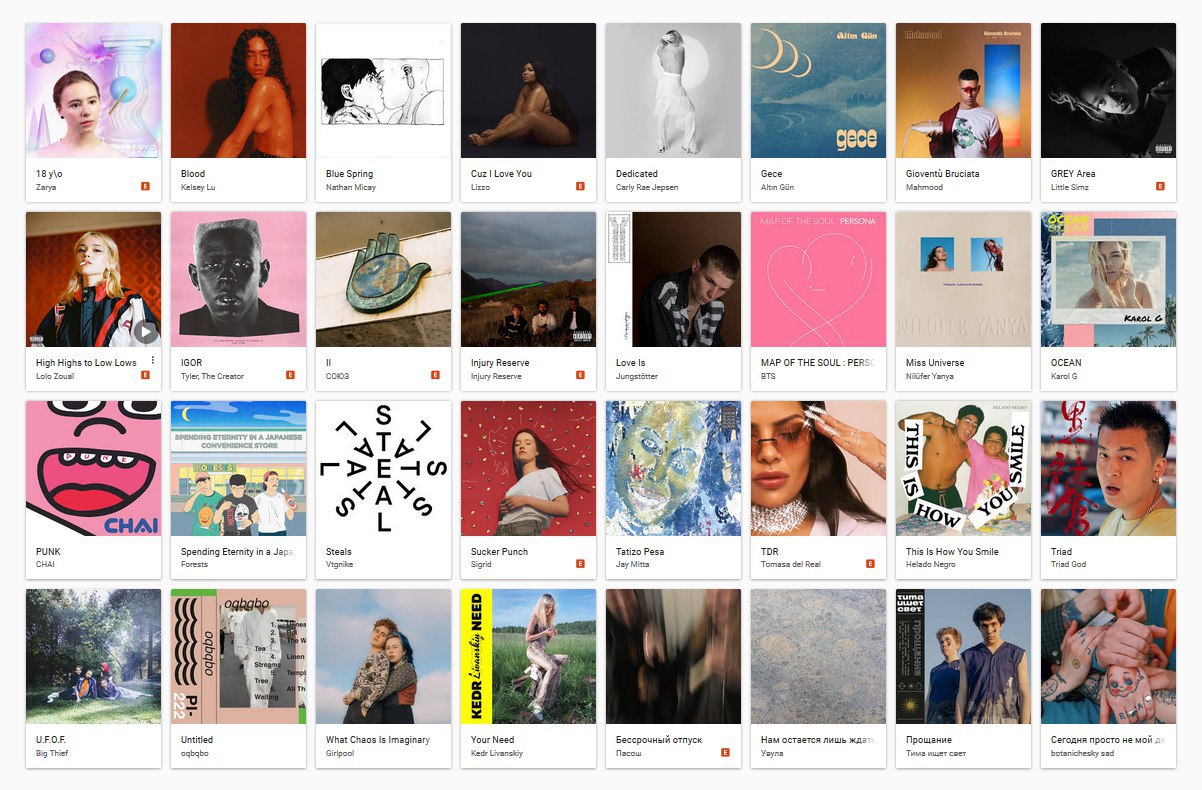1202x790 pixels.
Task: Open the three-dot menu beside High Highs to Low Lows
Action: (153, 361)
